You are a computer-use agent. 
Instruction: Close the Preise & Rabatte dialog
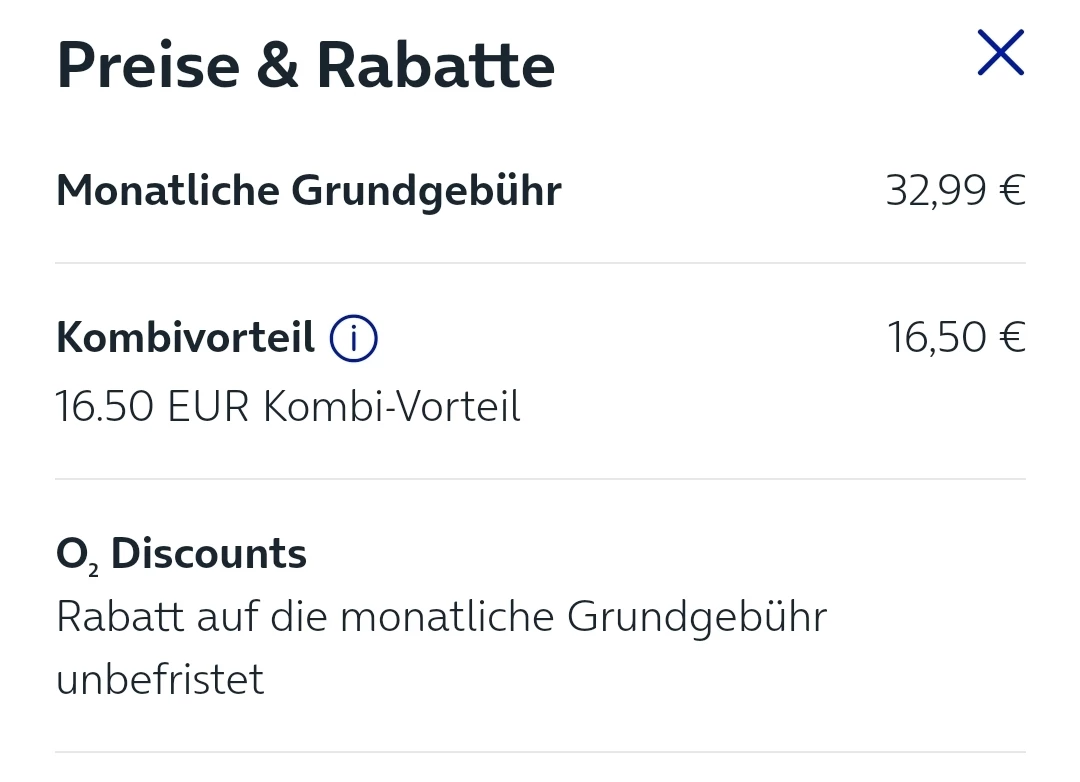pyautogui.click(x=1001, y=53)
